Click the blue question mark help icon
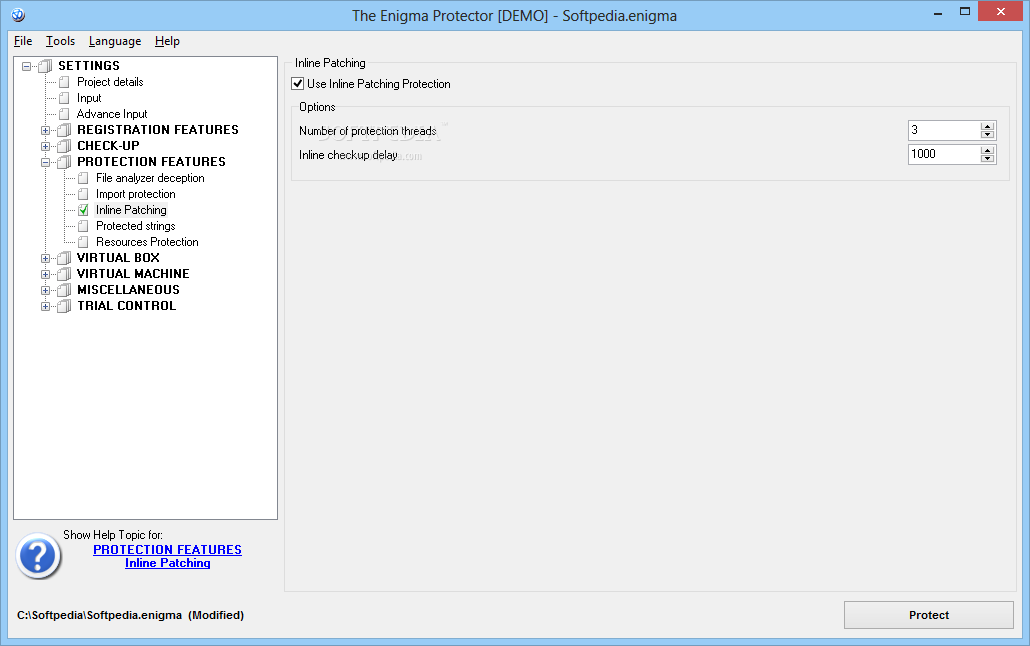Viewport: 1030px width, 646px height. coord(38,556)
